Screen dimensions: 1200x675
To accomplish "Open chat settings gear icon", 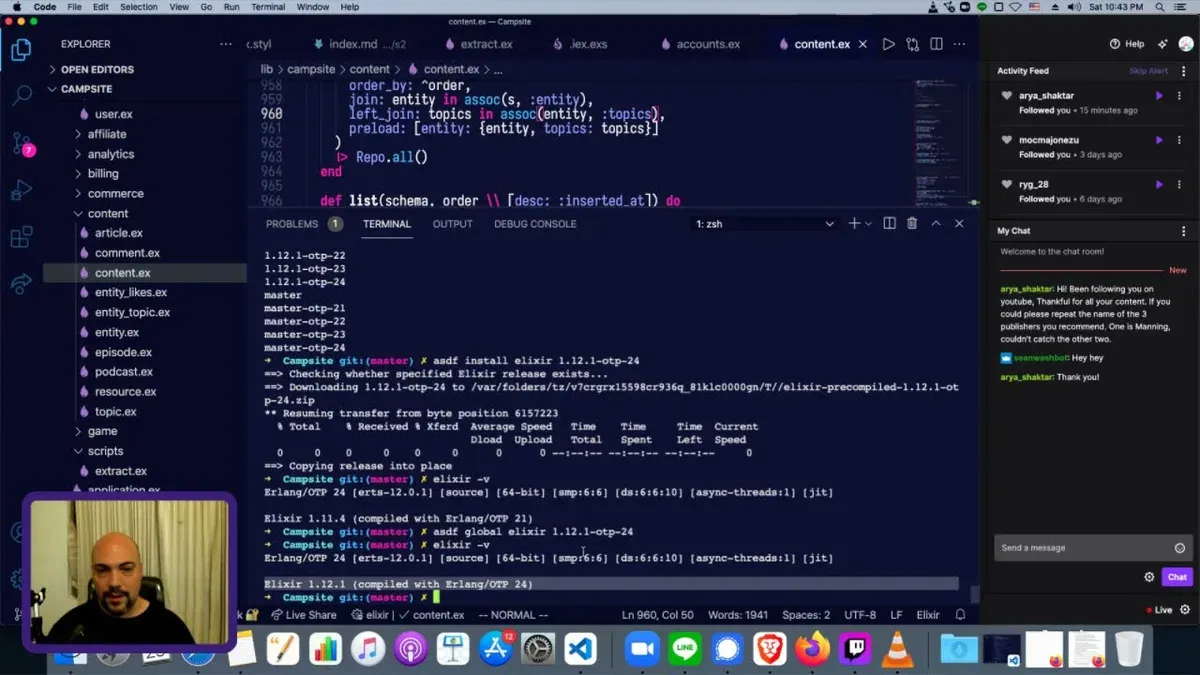I will tap(1149, 577).
